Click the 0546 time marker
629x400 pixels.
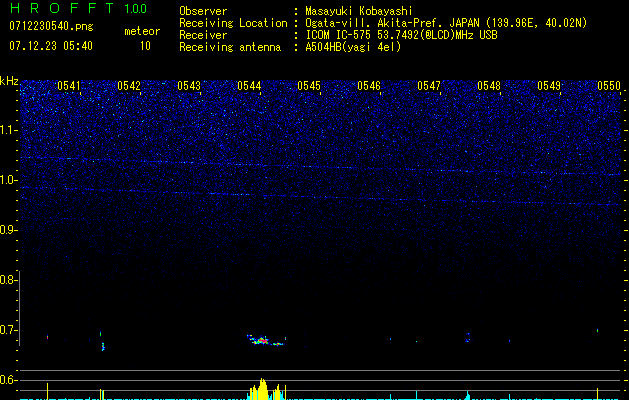pos(369,86)
